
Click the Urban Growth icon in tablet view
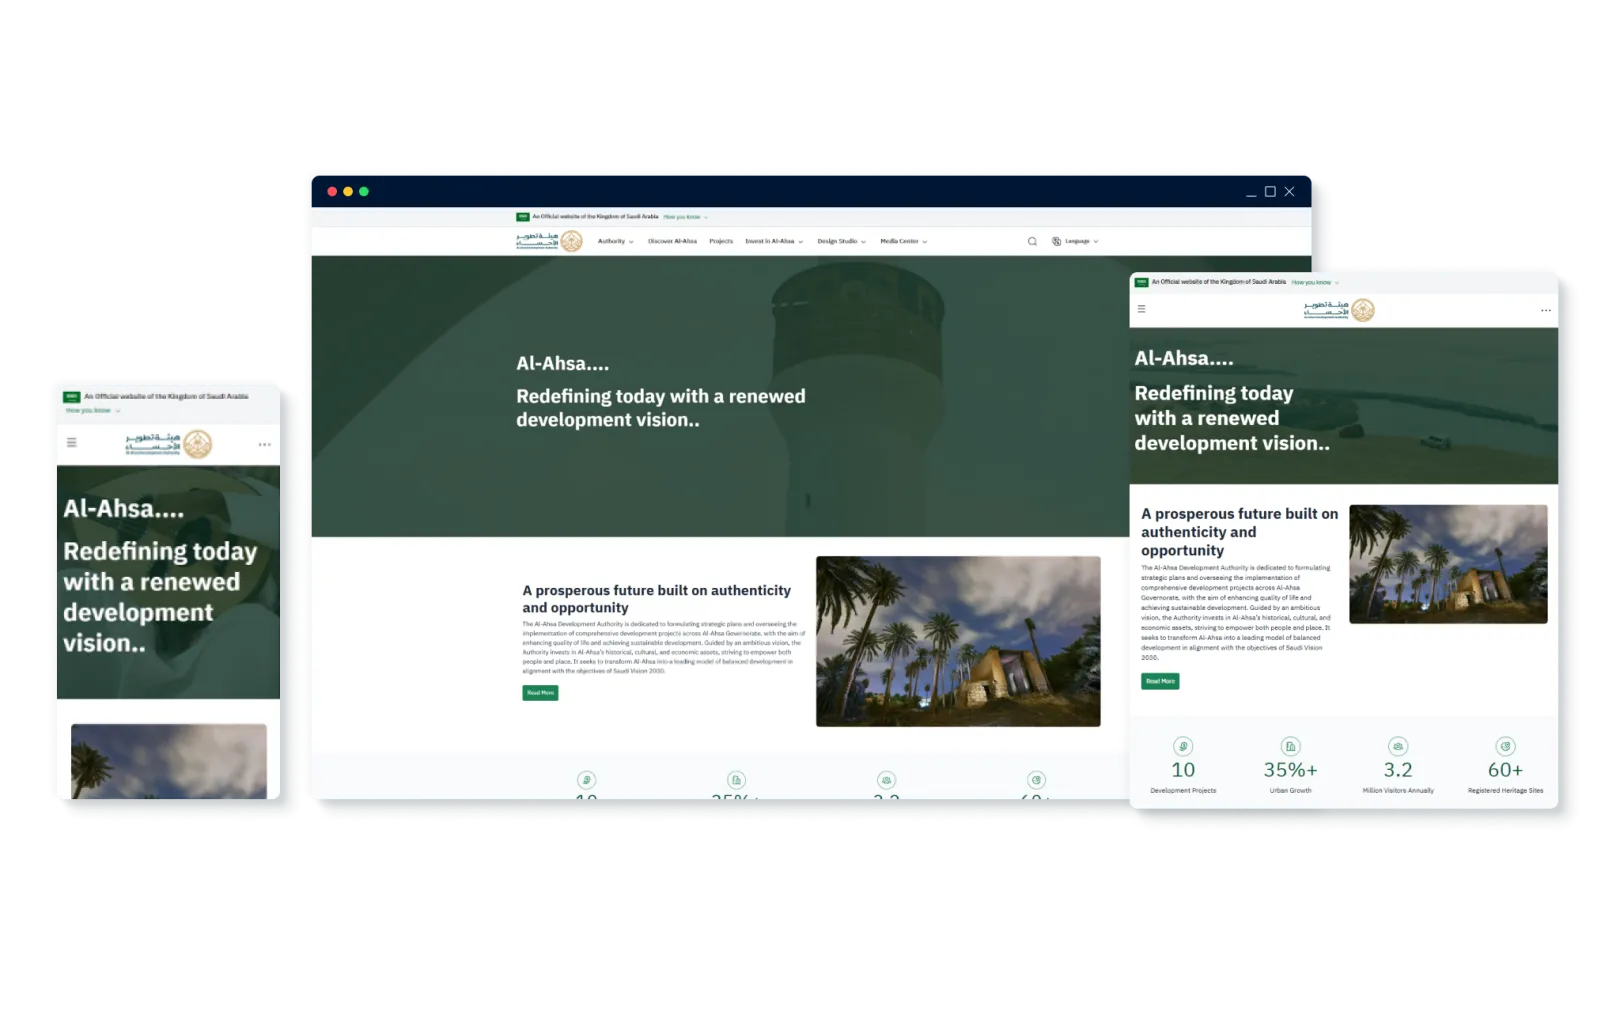pos(1290,746)
